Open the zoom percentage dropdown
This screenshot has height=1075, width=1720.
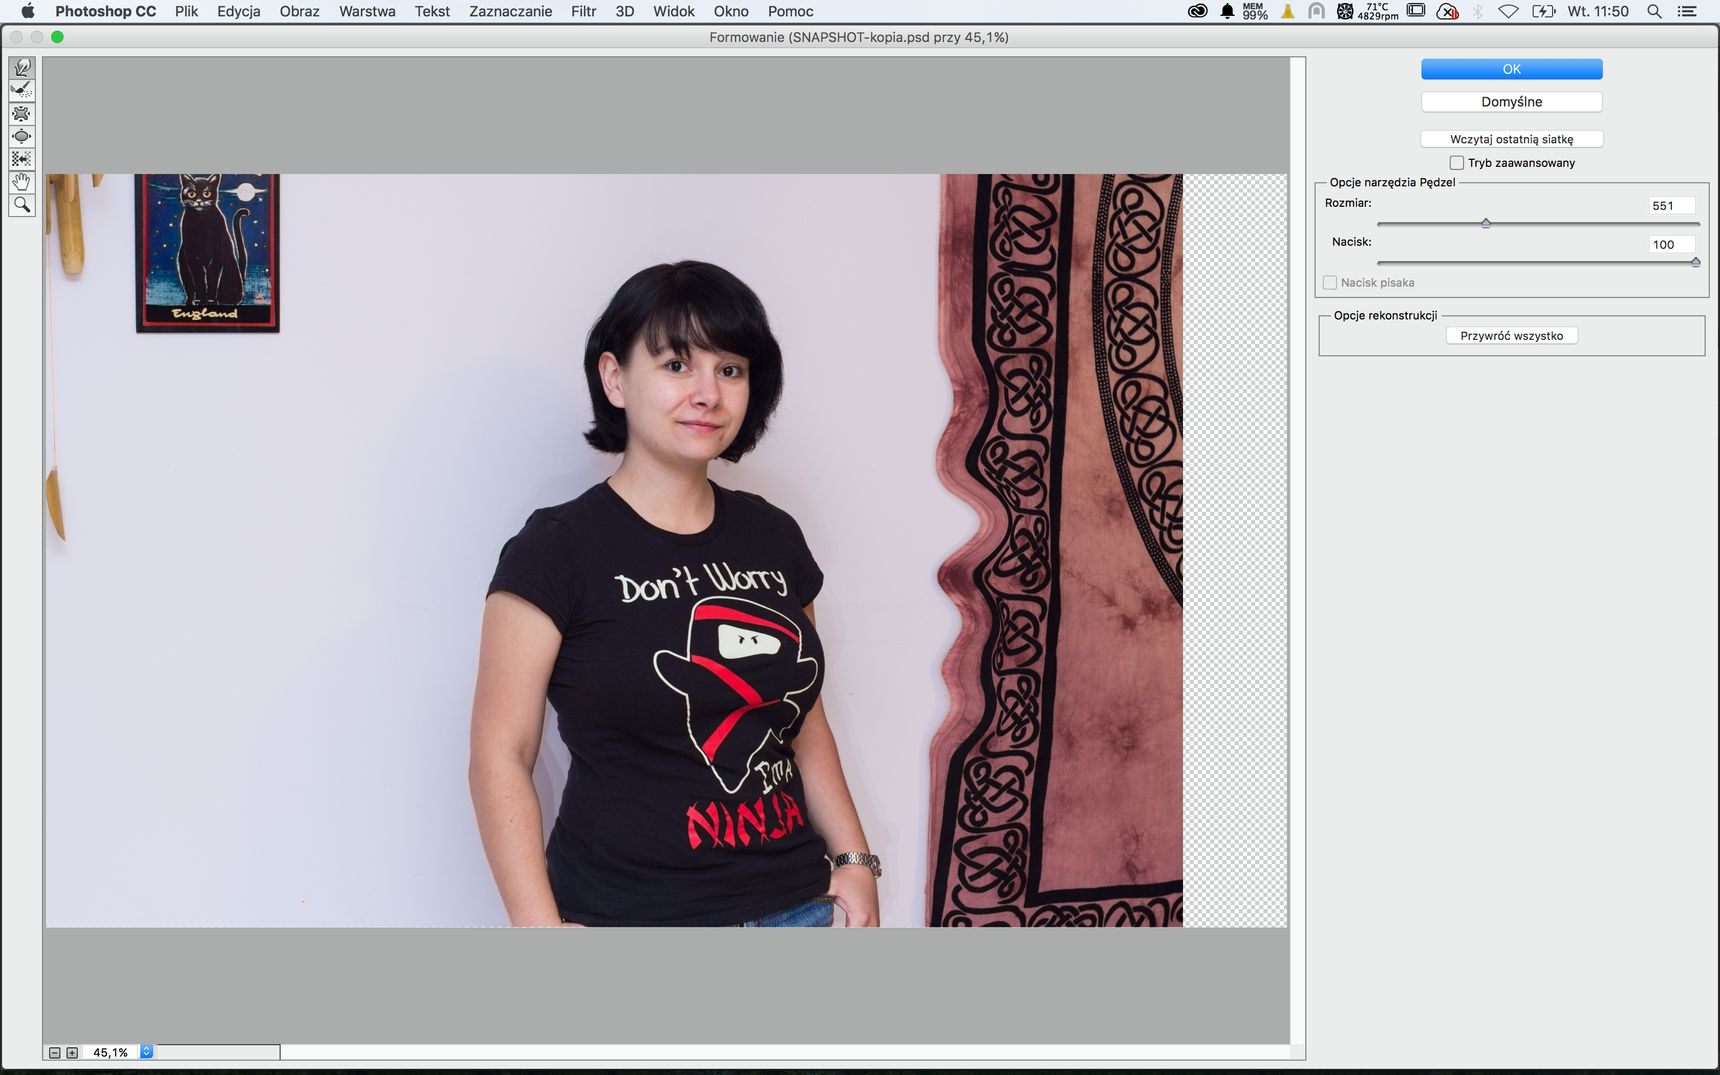[x=146, y=1052]
